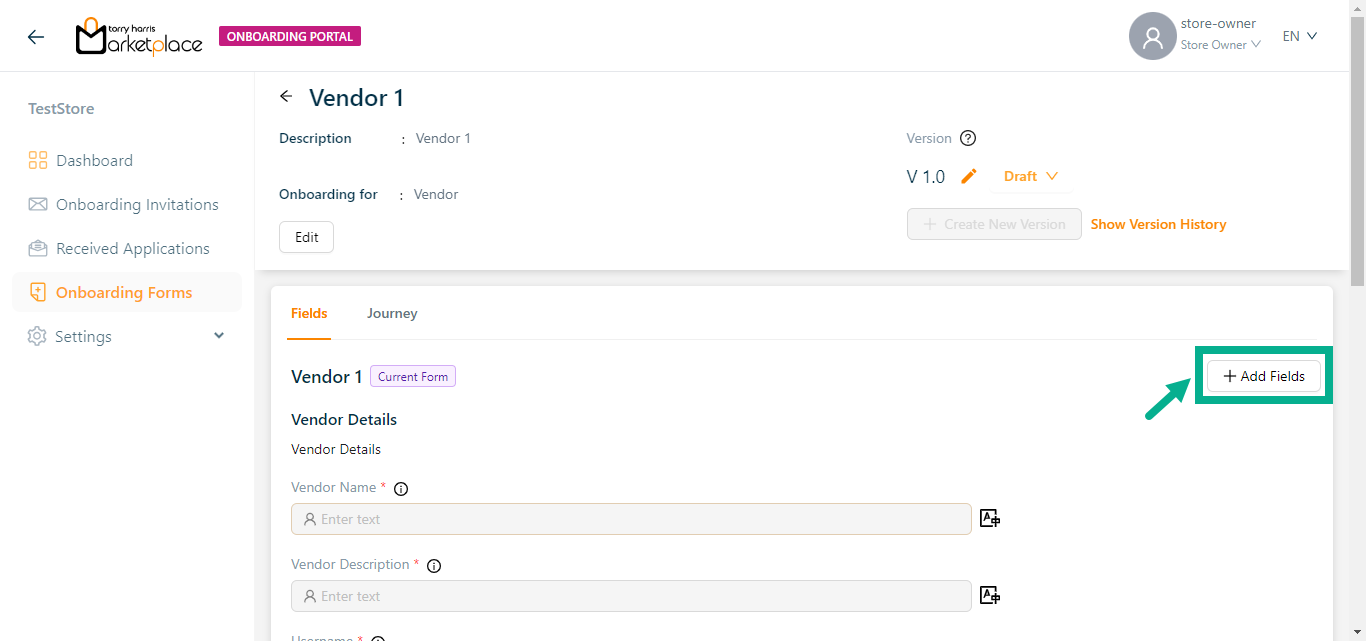
Task: Click the Add Fields button
Action: tap(1263, 376)
